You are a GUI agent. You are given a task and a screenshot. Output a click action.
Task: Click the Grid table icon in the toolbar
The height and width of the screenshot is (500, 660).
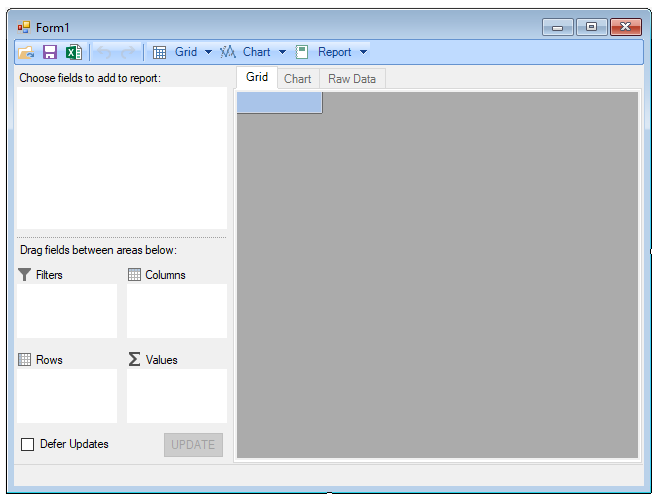(160, 52)
